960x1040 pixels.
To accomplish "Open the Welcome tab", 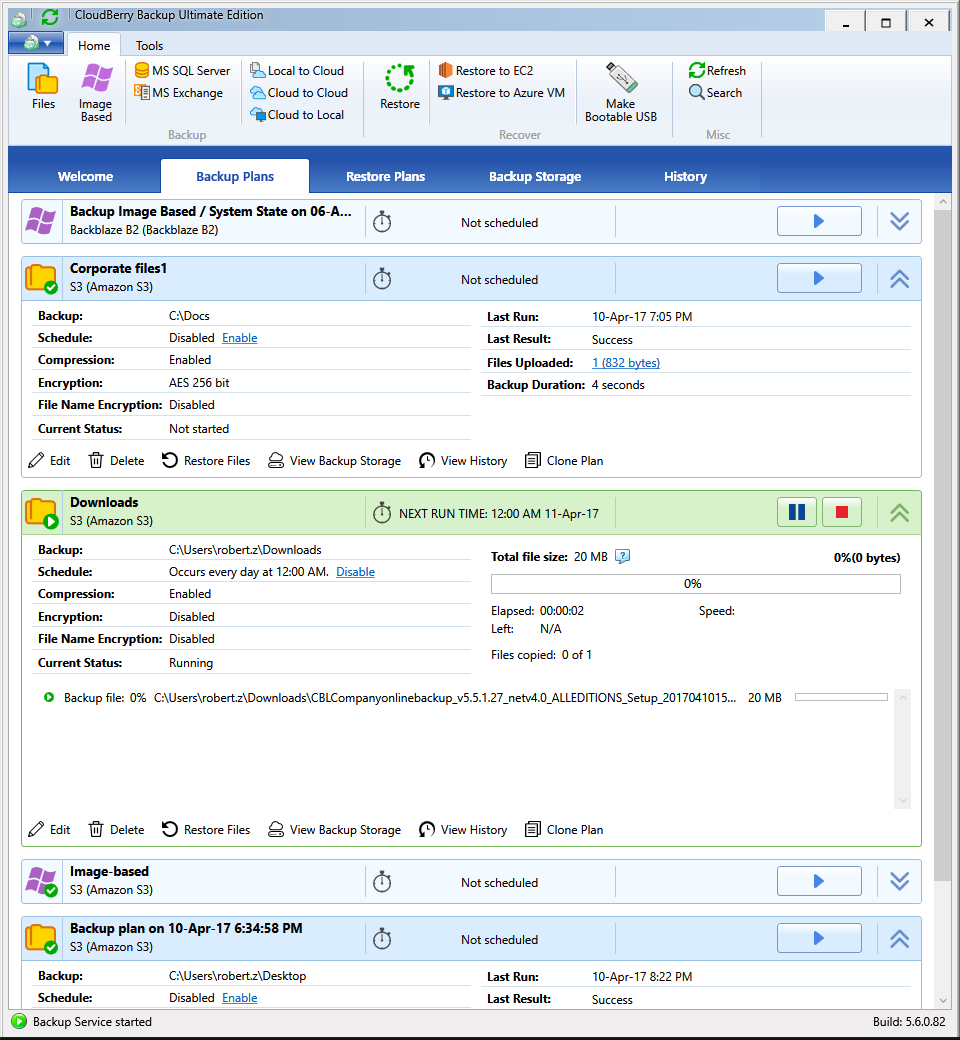I will pos(86,176).
